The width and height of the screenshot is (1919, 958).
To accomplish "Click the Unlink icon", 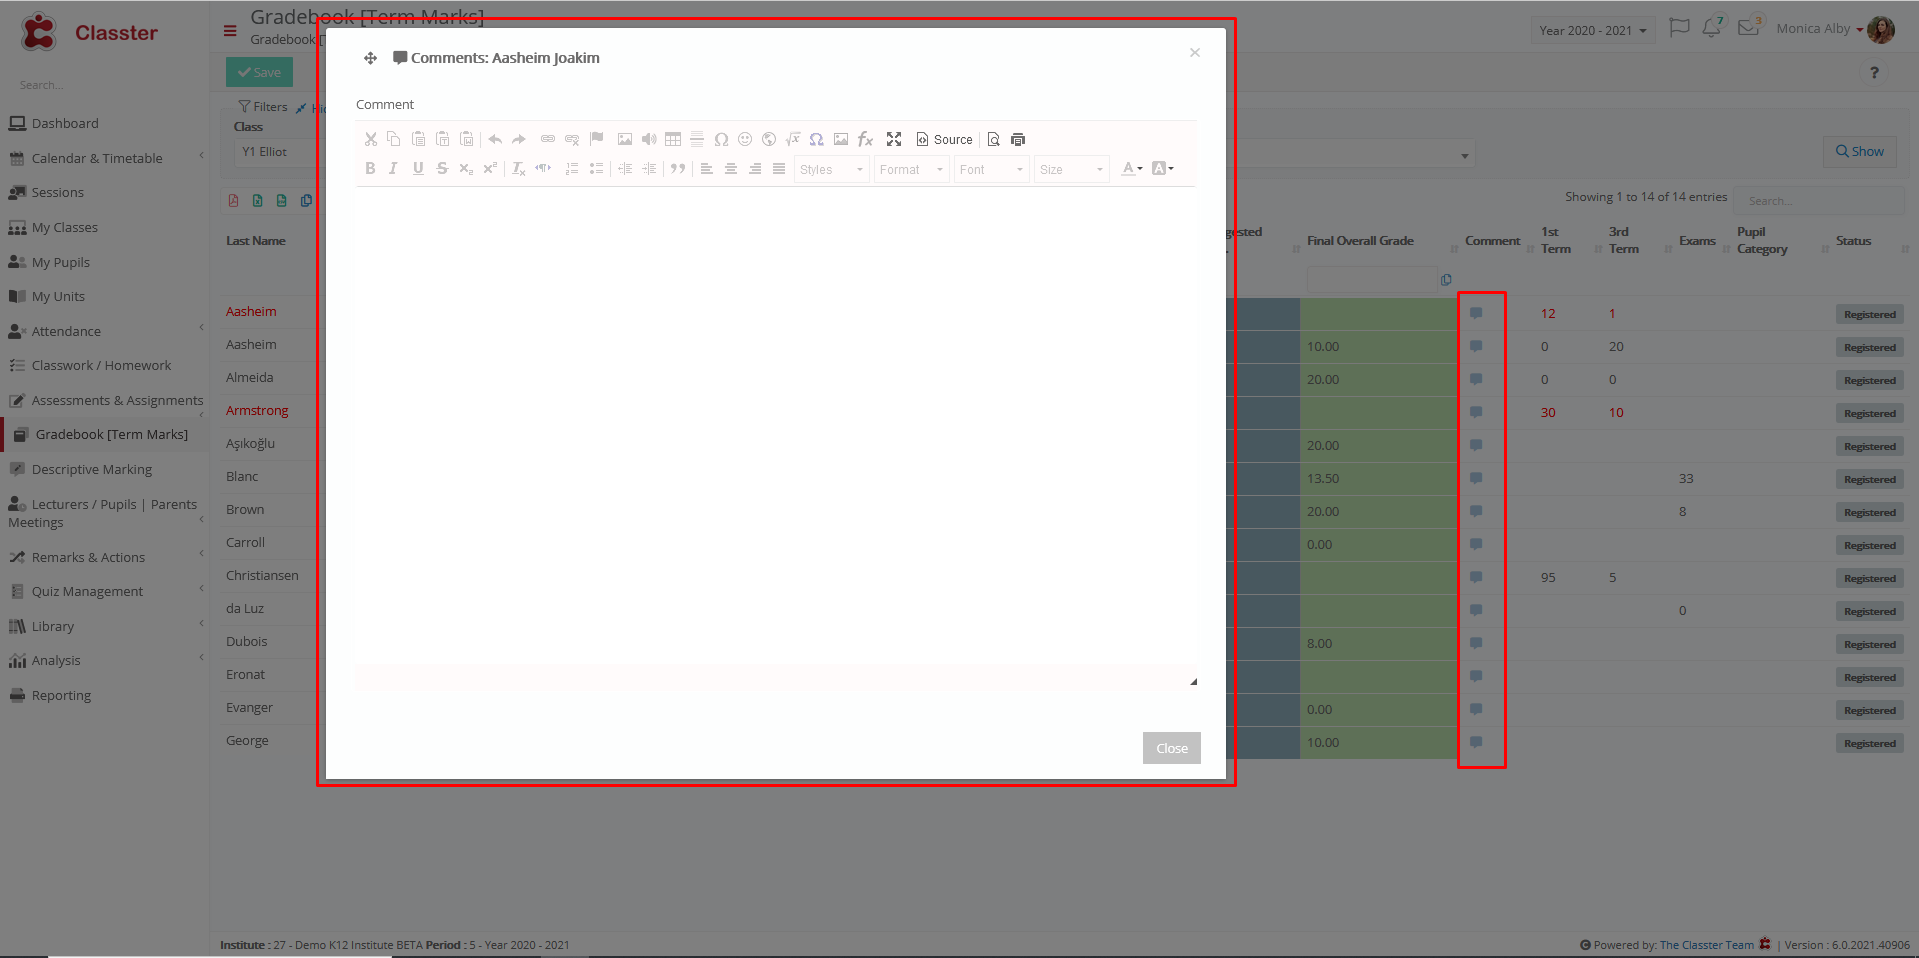I will (572, 139).
